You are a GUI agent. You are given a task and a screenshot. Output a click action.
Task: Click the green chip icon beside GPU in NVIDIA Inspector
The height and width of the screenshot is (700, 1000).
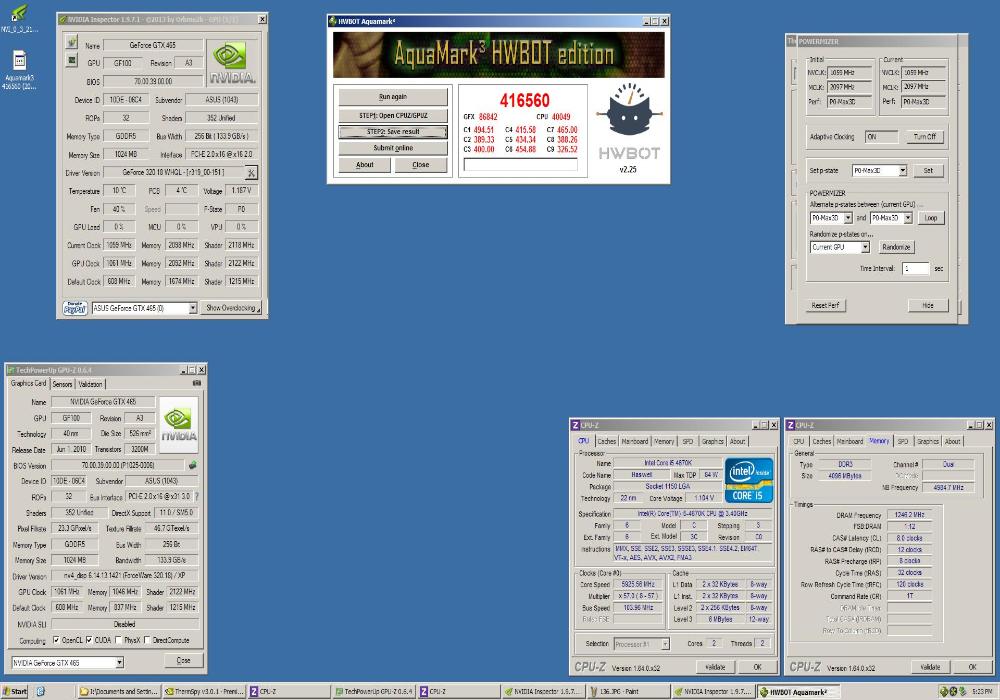click(71, 61)
